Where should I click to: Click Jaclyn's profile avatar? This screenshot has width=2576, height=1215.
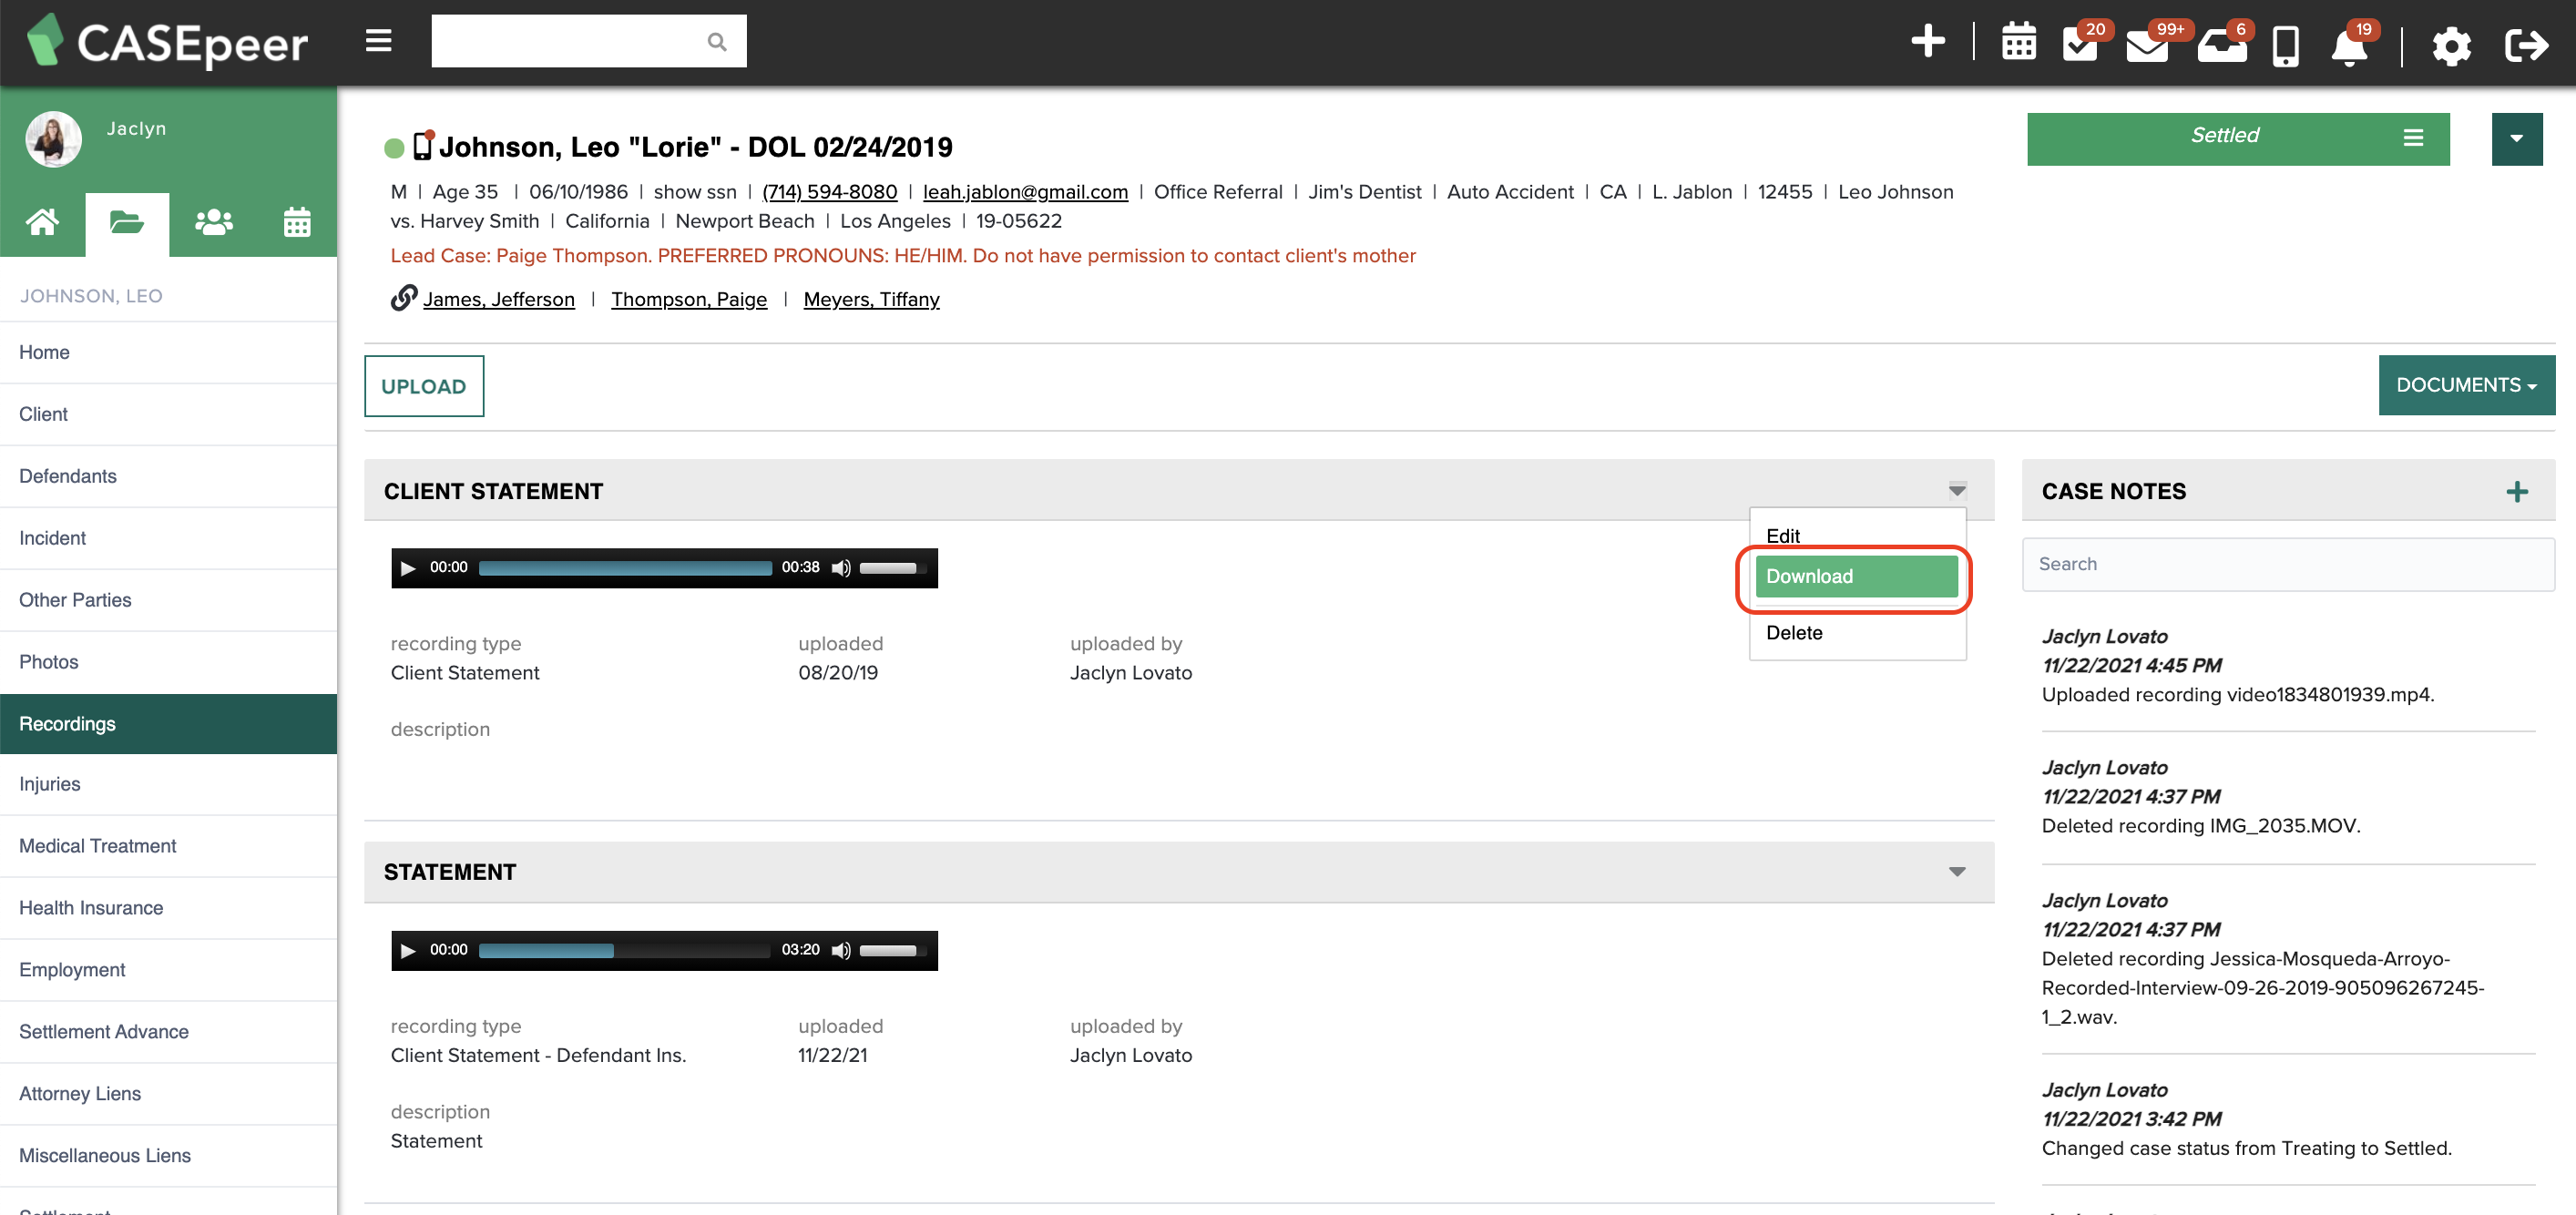(53, 138)
